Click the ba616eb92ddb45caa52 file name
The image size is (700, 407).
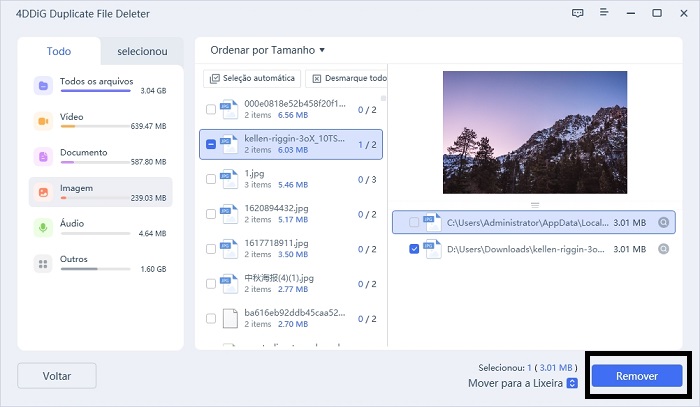click(295, 312)
